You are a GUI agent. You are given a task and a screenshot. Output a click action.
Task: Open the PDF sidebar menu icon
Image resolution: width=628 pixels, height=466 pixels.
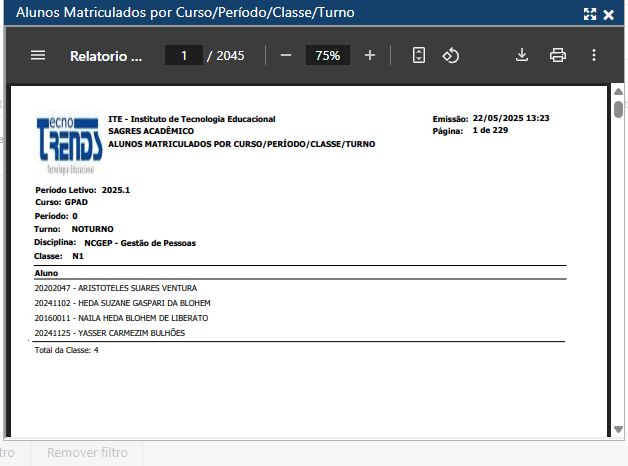point(38,56)
